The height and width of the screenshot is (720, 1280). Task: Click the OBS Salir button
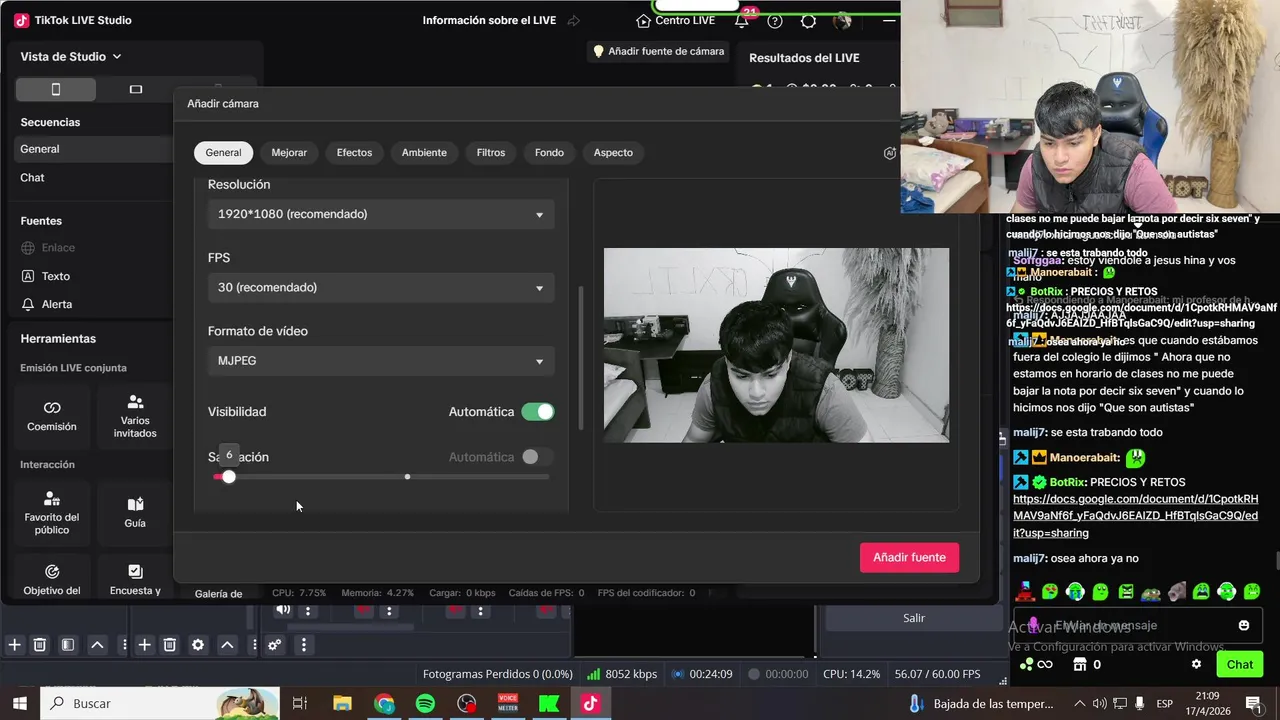pos(914,618)
